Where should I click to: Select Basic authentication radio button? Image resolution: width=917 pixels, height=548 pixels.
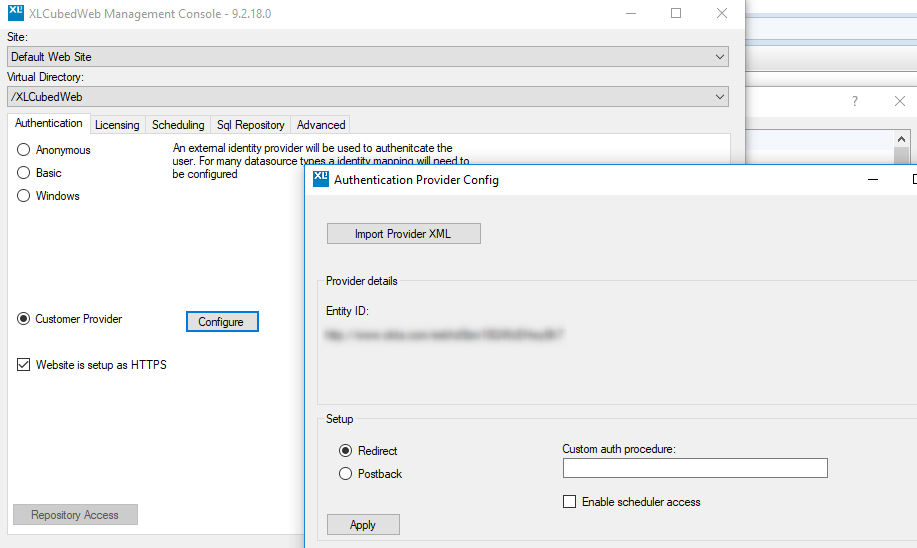click(x=24, y=173)
